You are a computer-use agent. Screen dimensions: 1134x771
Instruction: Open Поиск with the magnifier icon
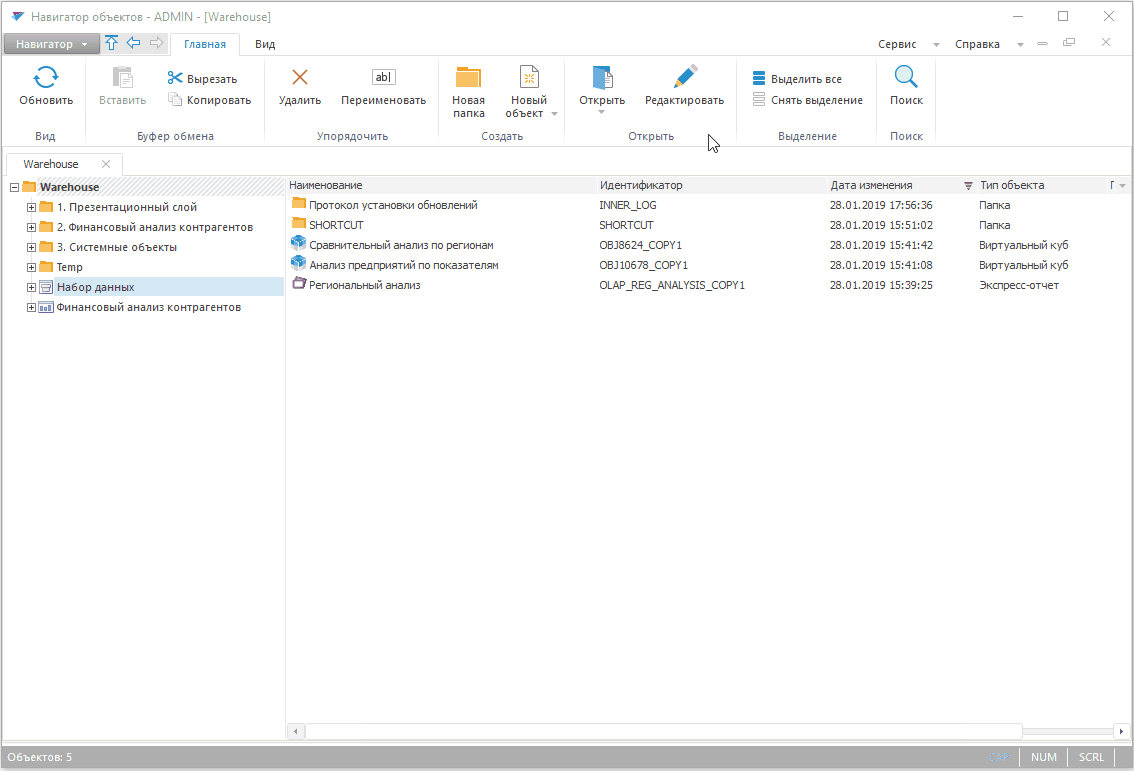pyautogui.click(x=906, y=78)
